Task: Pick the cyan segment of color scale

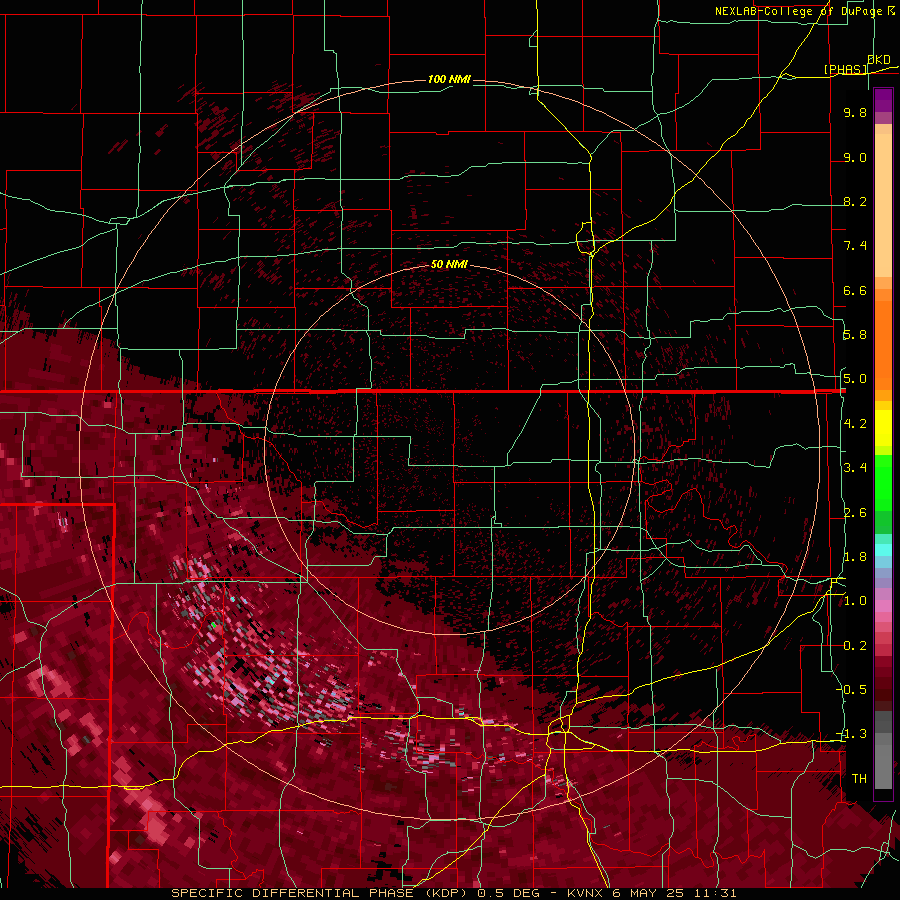Action: 883,550
